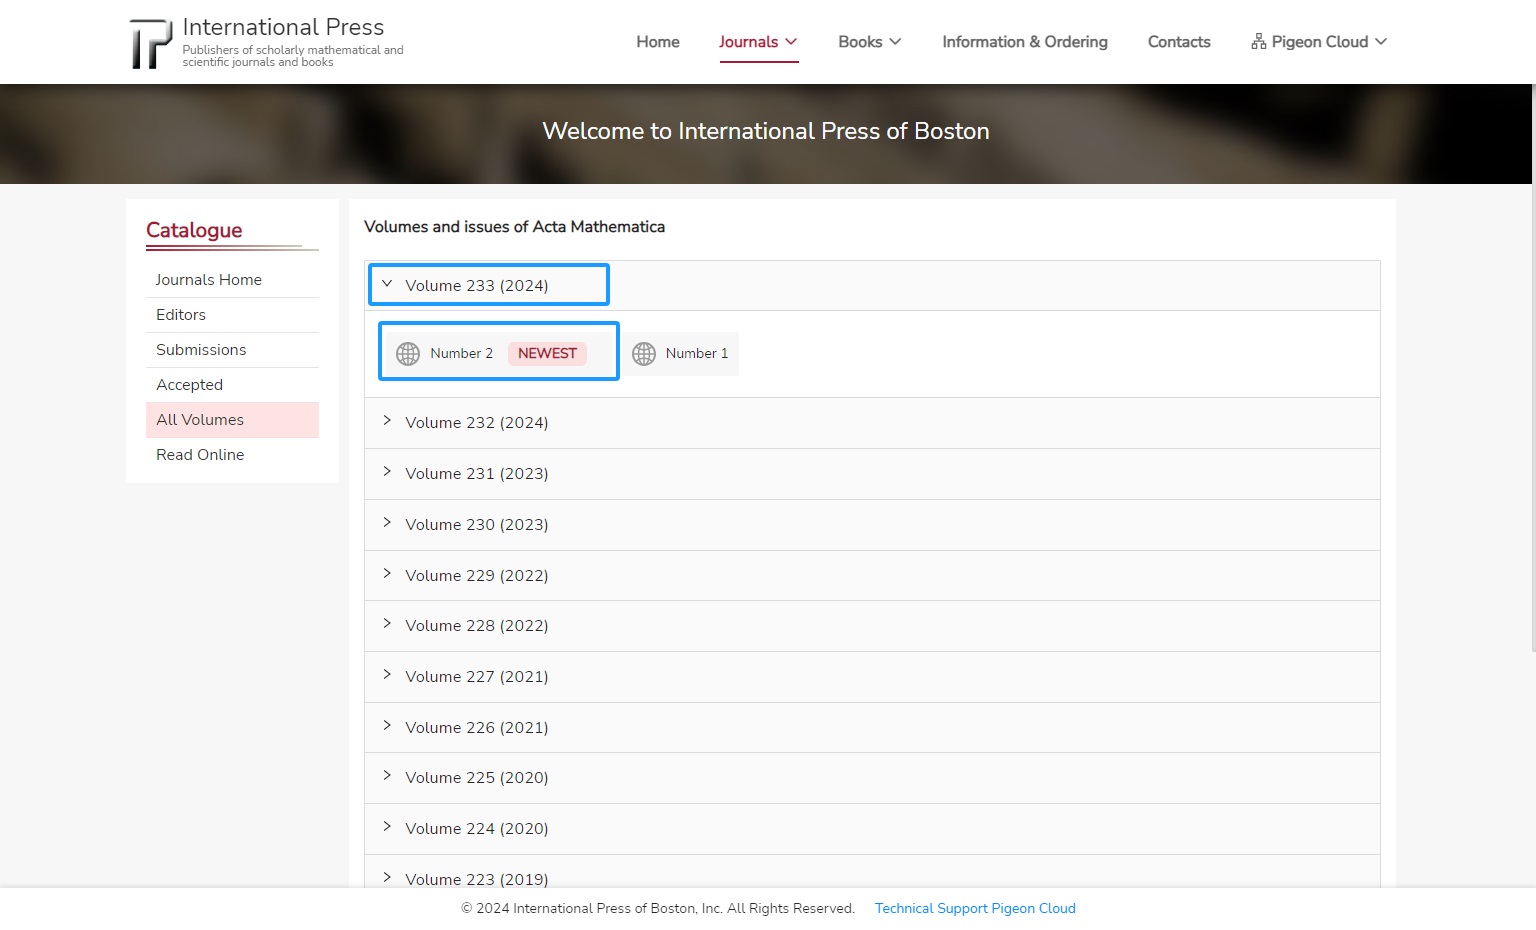Screen dimensions: 1536x930
Task: Collapse Volume 233 (2024)
Action: tap(872, 285)
